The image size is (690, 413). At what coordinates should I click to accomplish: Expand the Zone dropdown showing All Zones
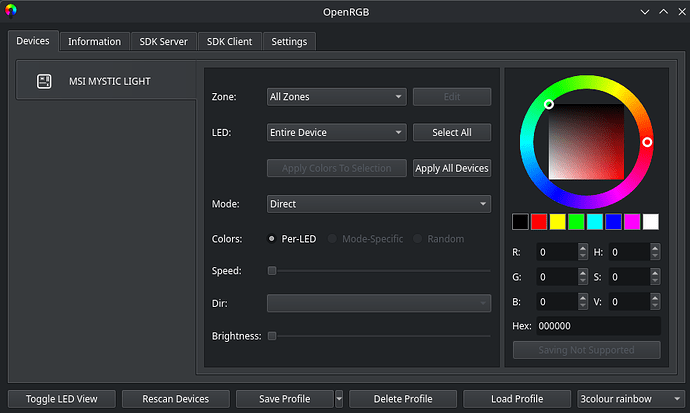click(x=337, y=97)
